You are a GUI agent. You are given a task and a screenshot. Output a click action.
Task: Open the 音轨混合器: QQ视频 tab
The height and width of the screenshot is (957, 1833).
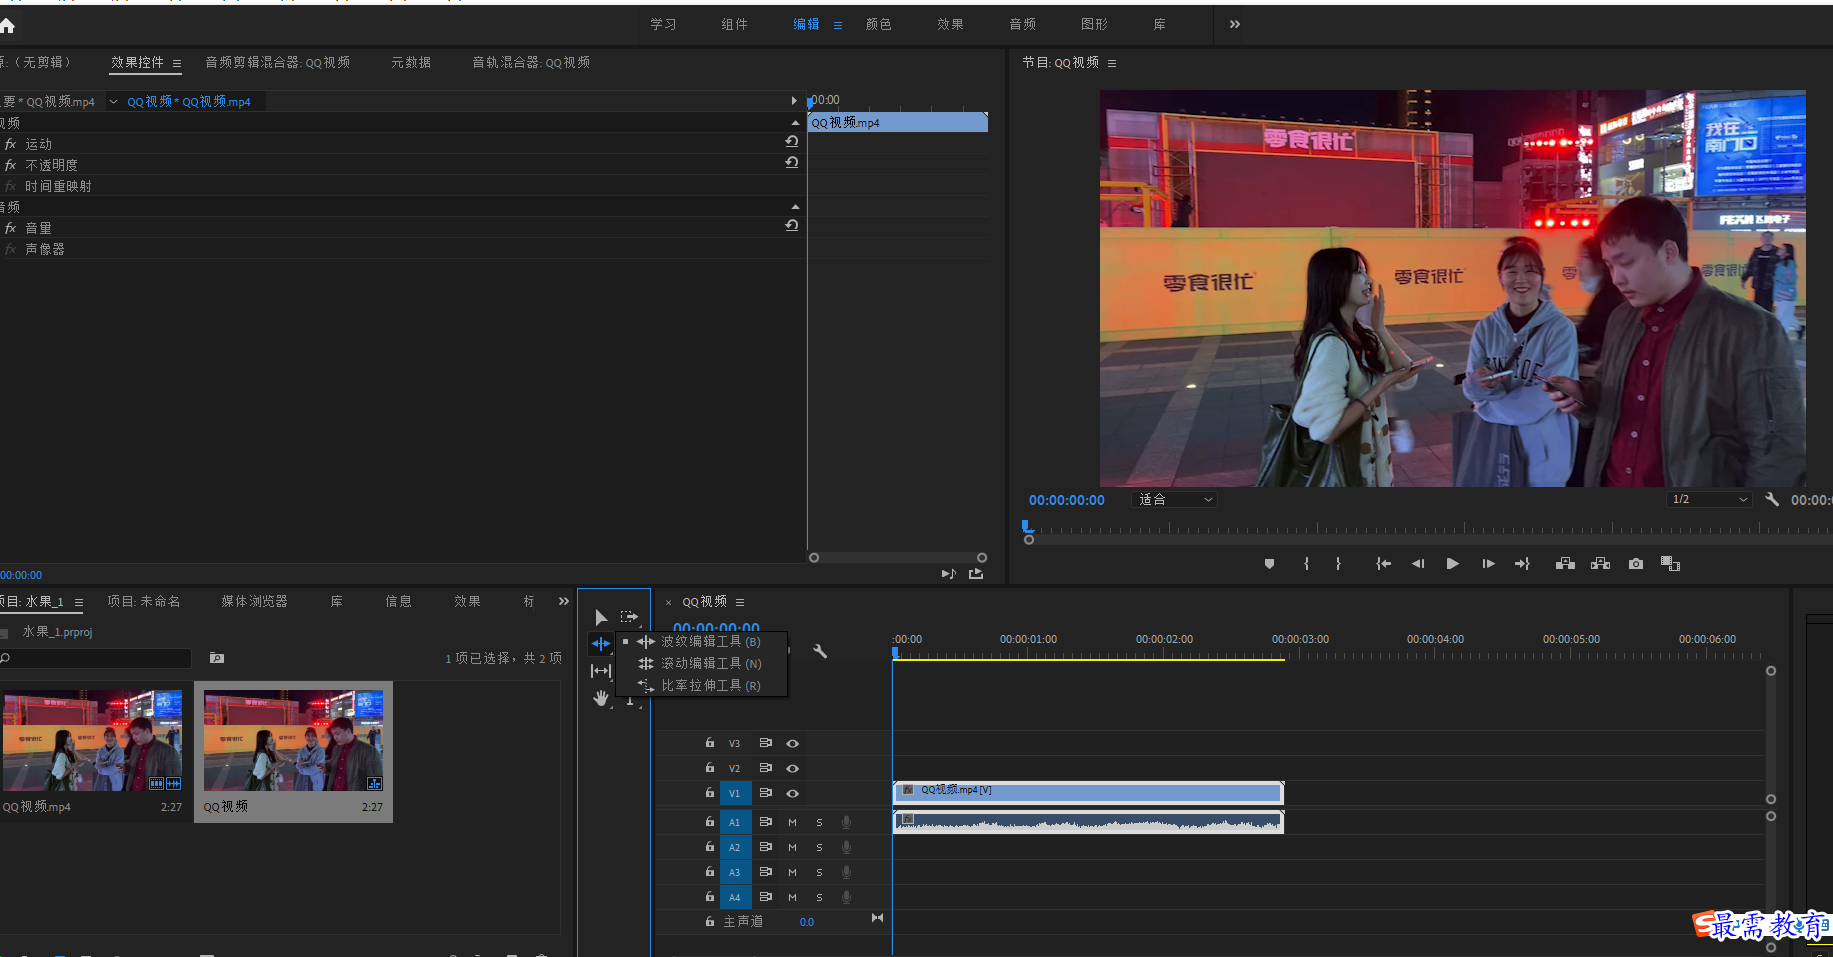[531, 62]
